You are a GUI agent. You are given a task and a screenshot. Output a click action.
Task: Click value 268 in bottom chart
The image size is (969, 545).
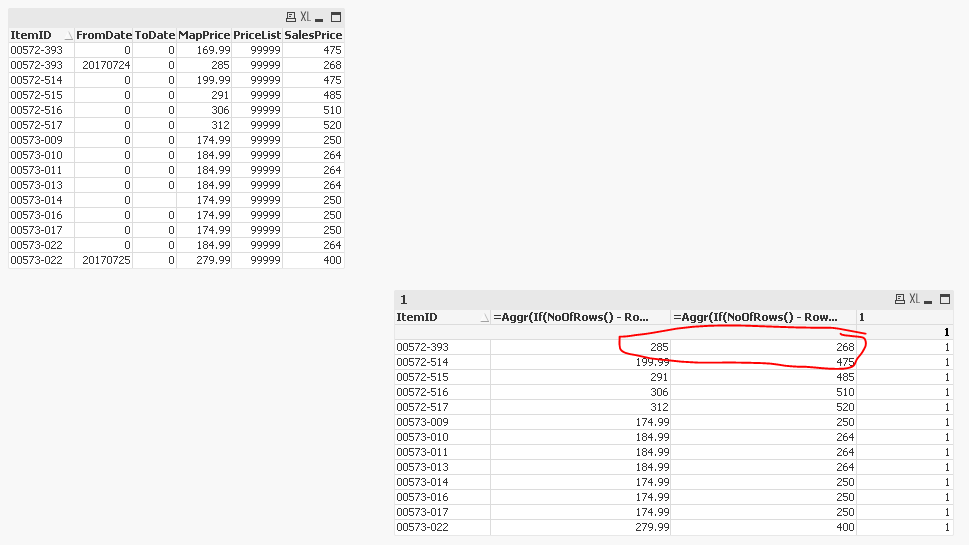763,347
